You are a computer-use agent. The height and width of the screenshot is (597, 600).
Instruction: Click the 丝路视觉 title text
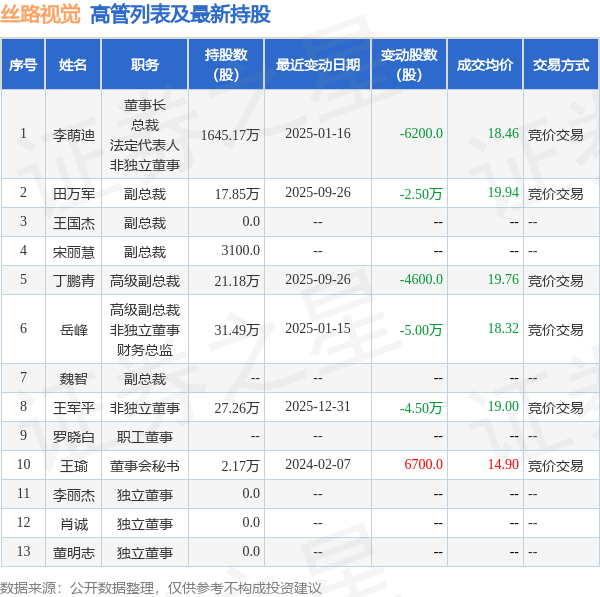(x=40, y=14)
